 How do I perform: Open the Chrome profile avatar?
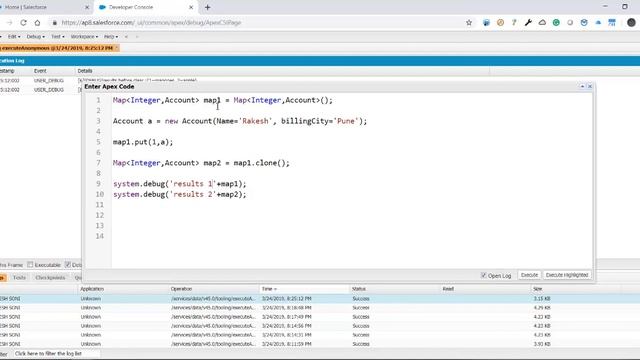click(631, 23)
